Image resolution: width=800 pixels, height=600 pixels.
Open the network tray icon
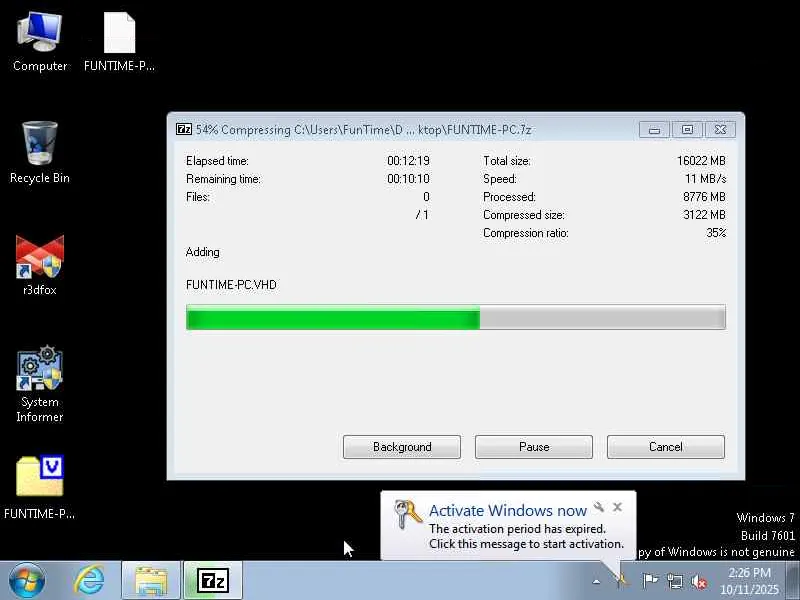(x=675, y=581)
